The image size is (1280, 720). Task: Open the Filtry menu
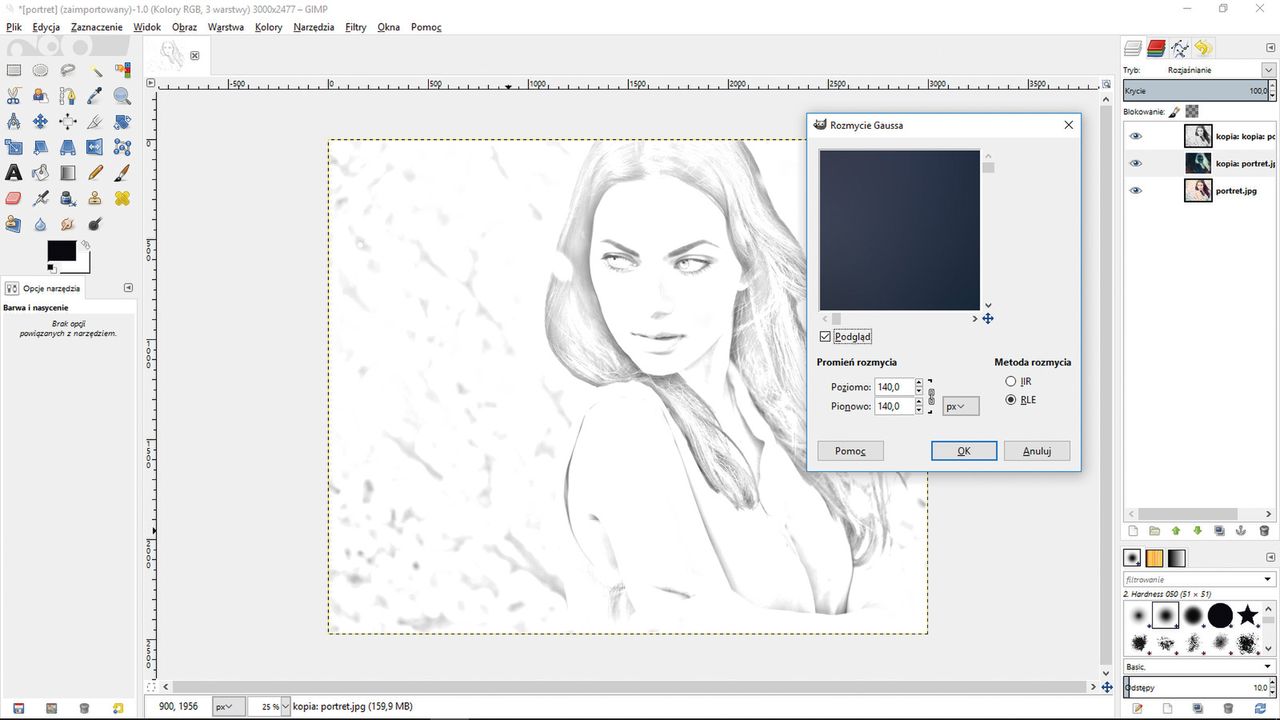point(356,27)
